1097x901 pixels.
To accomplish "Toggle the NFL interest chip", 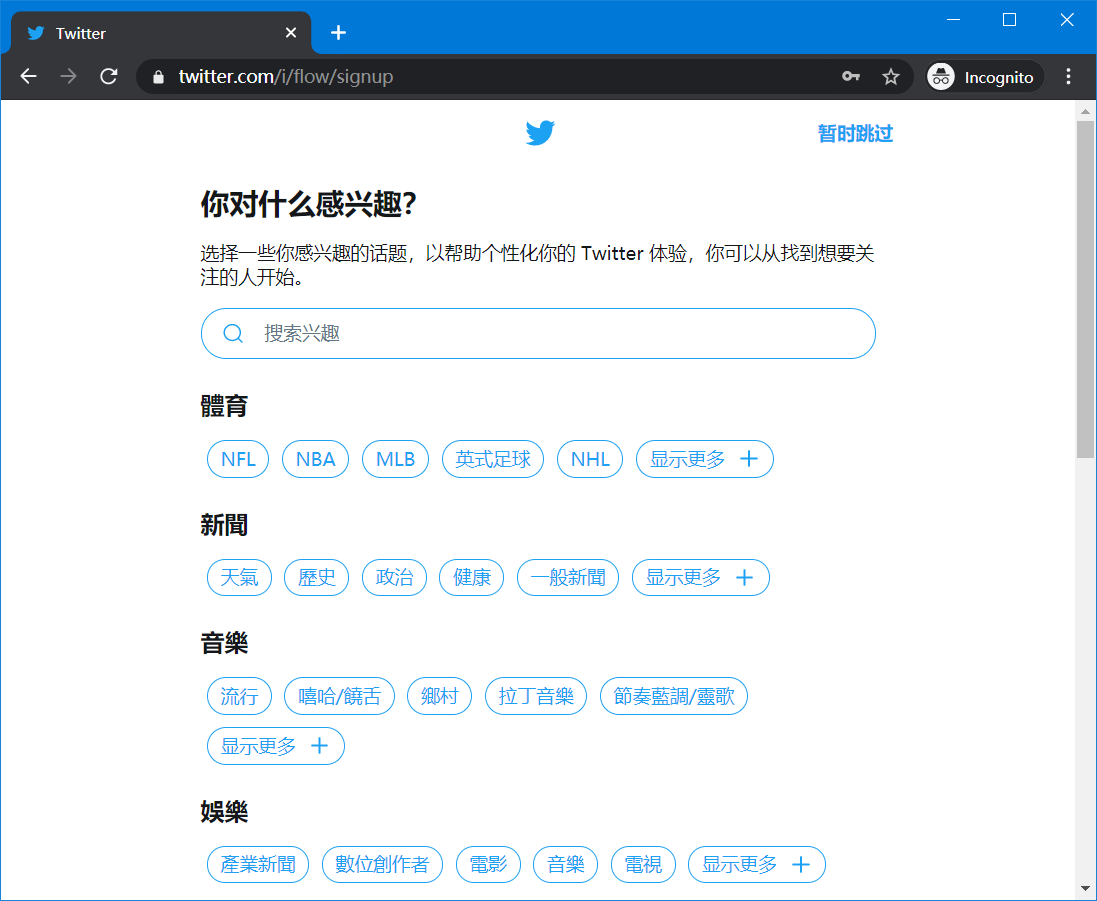I will point(238,459).
